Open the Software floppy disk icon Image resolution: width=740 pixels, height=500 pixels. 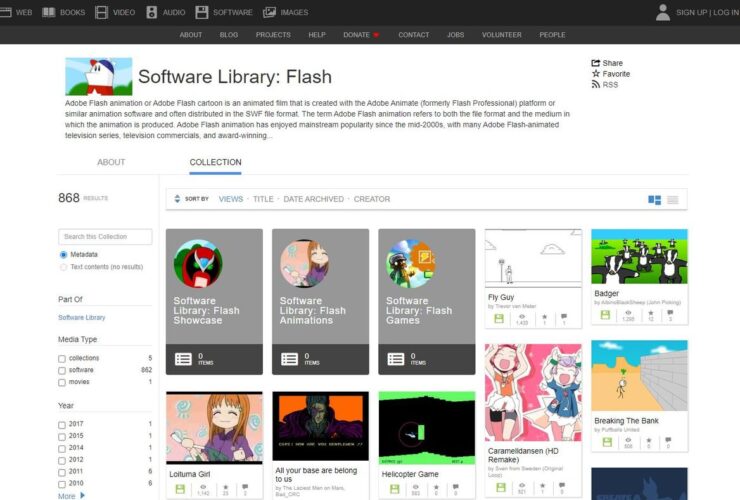pos(202,12)
